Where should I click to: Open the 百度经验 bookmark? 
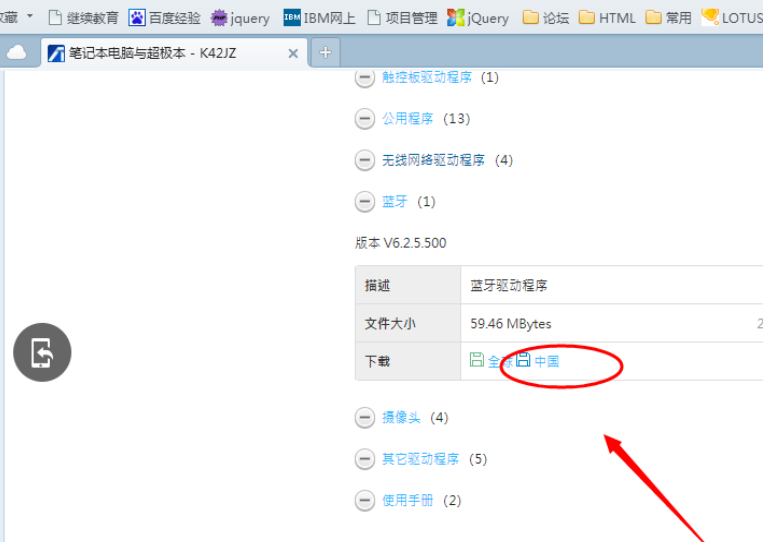(x=165, y=17)
